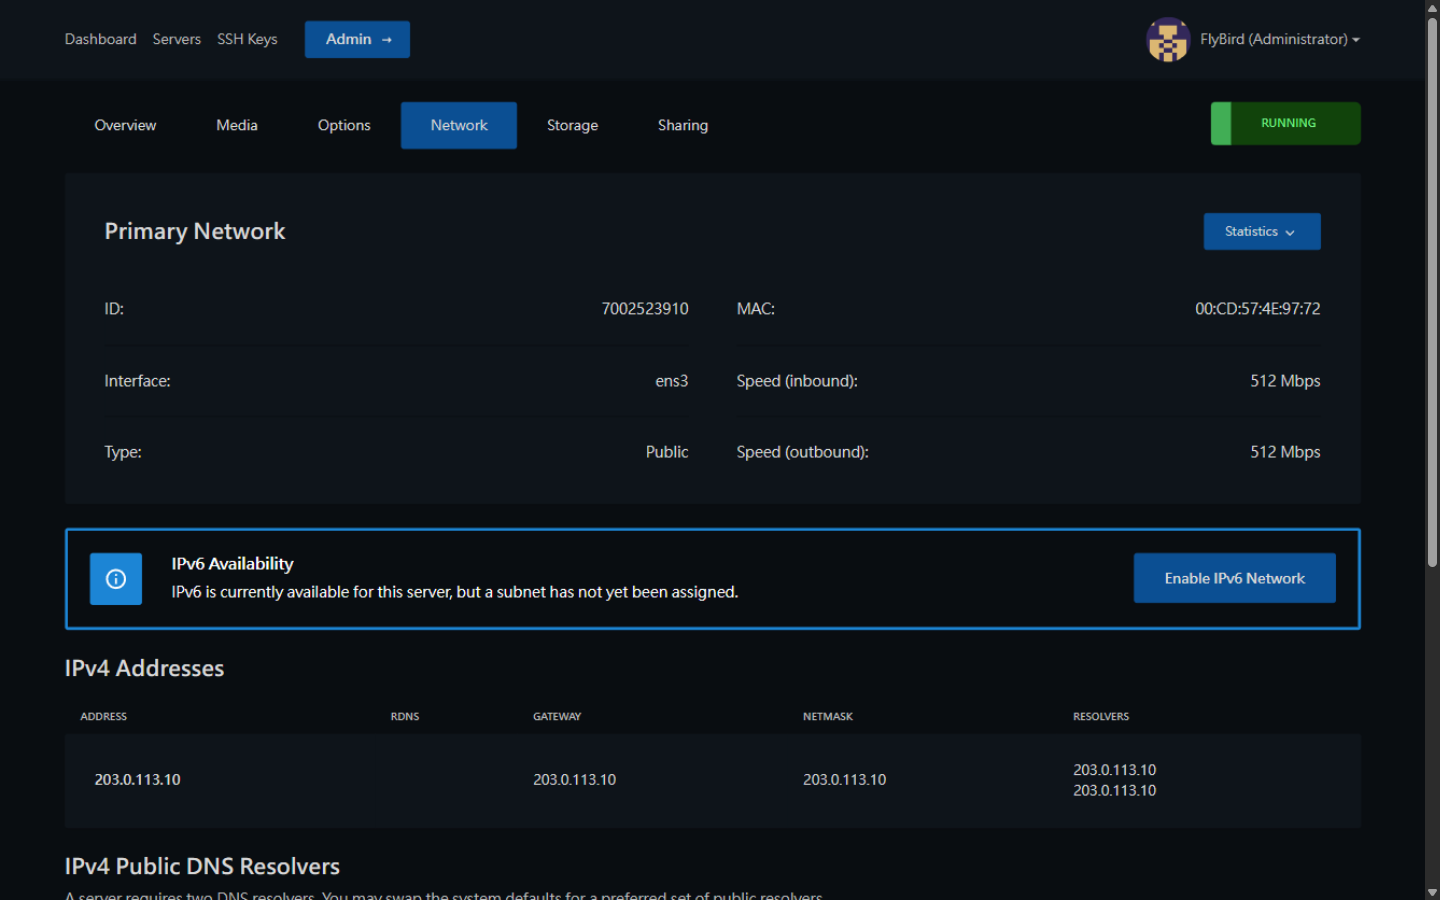Click the FlyBird user avatar
The image size is (1440, 900).
coord(1168,40)
